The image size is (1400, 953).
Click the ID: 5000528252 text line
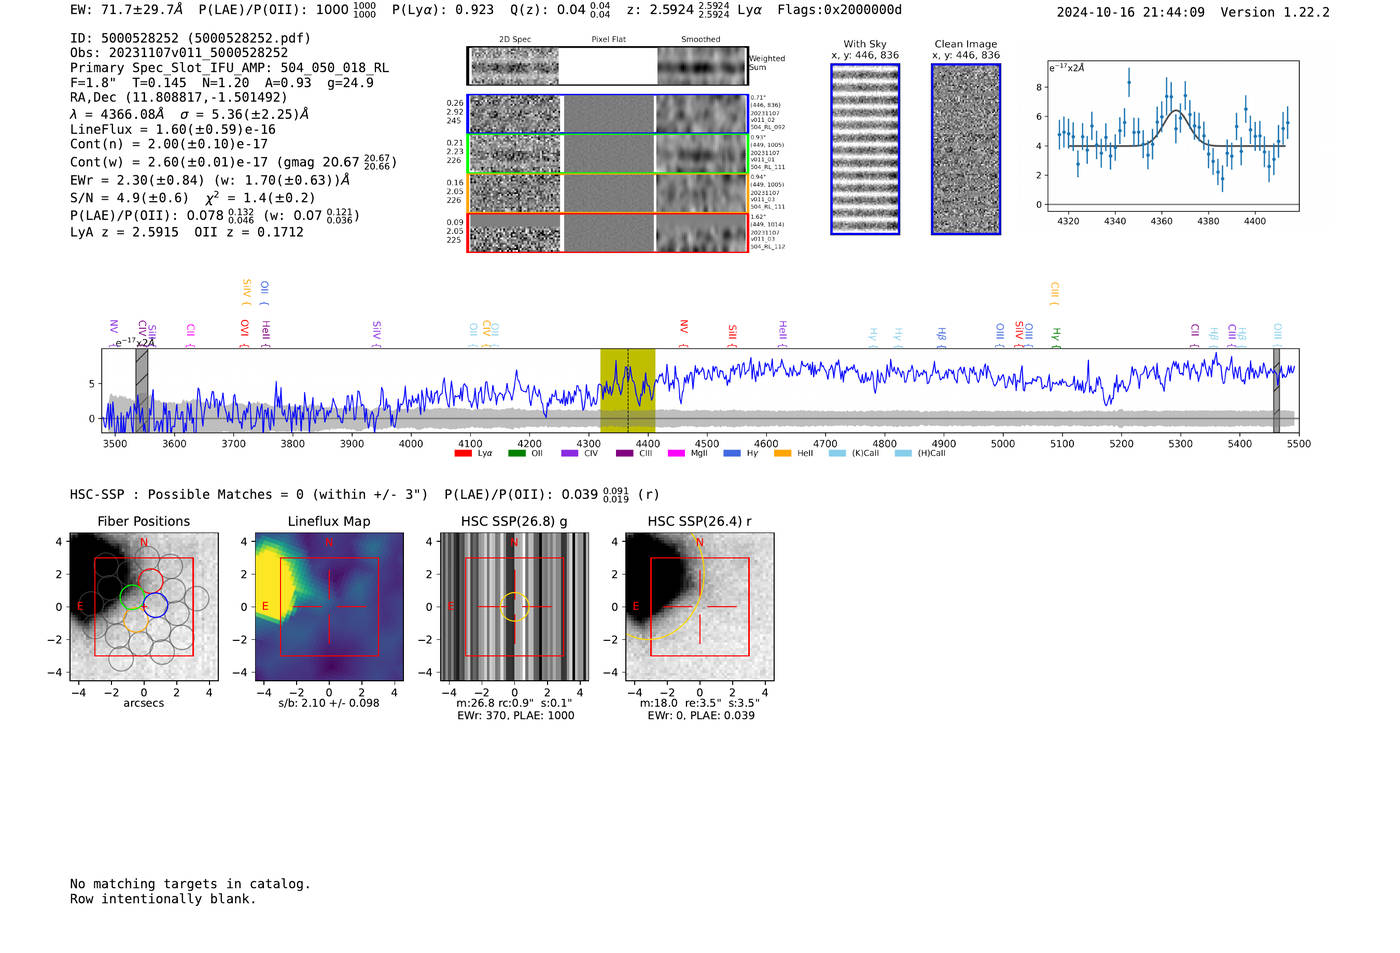pyautogui.click(x=190, y=38)
